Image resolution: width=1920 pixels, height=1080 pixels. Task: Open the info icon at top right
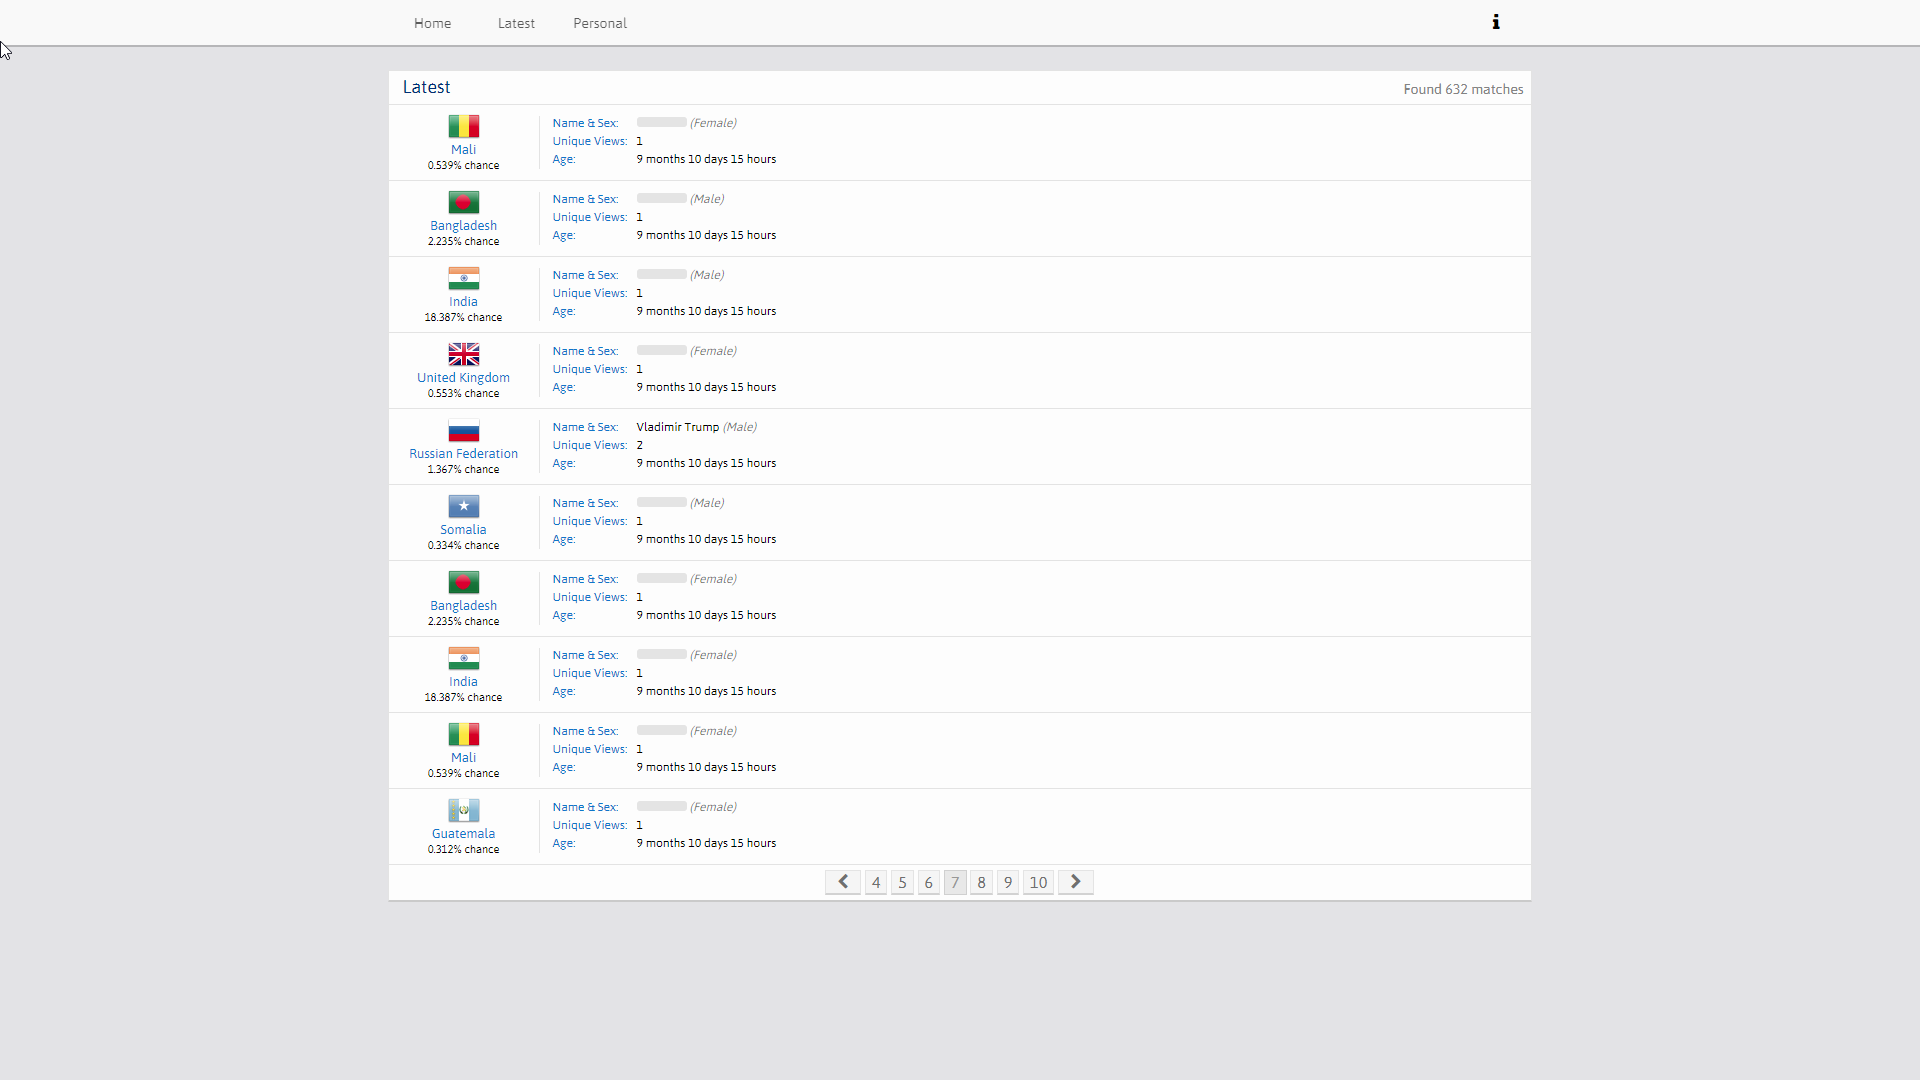1496,21
